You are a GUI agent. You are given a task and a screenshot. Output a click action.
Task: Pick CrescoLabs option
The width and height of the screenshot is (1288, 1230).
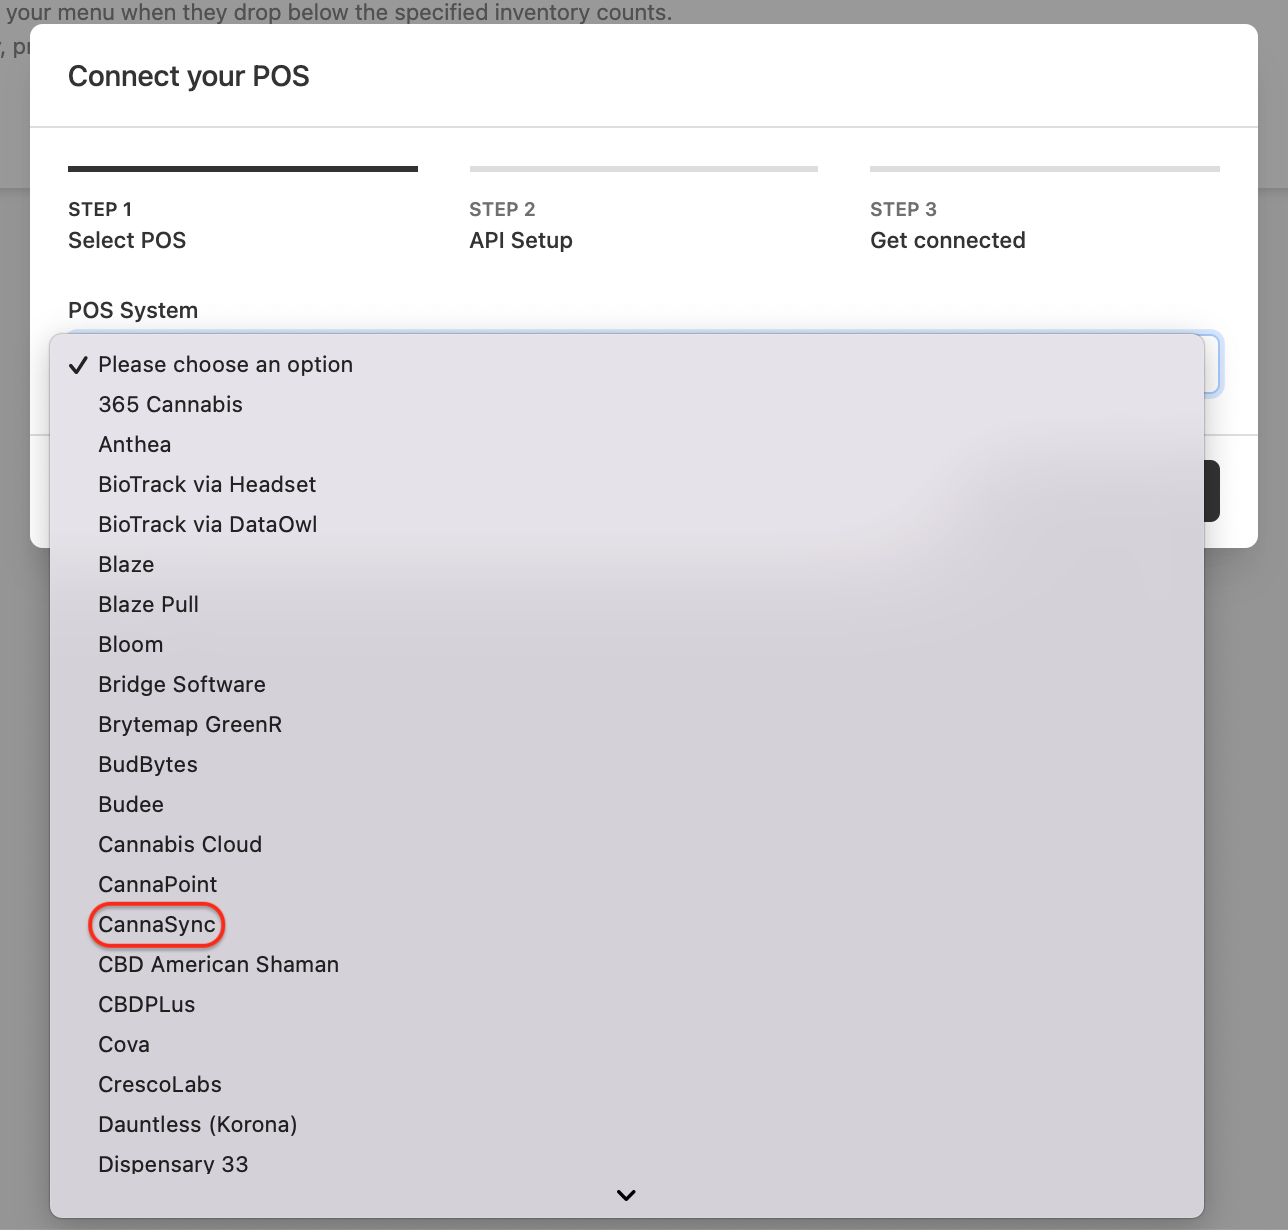626,1085
